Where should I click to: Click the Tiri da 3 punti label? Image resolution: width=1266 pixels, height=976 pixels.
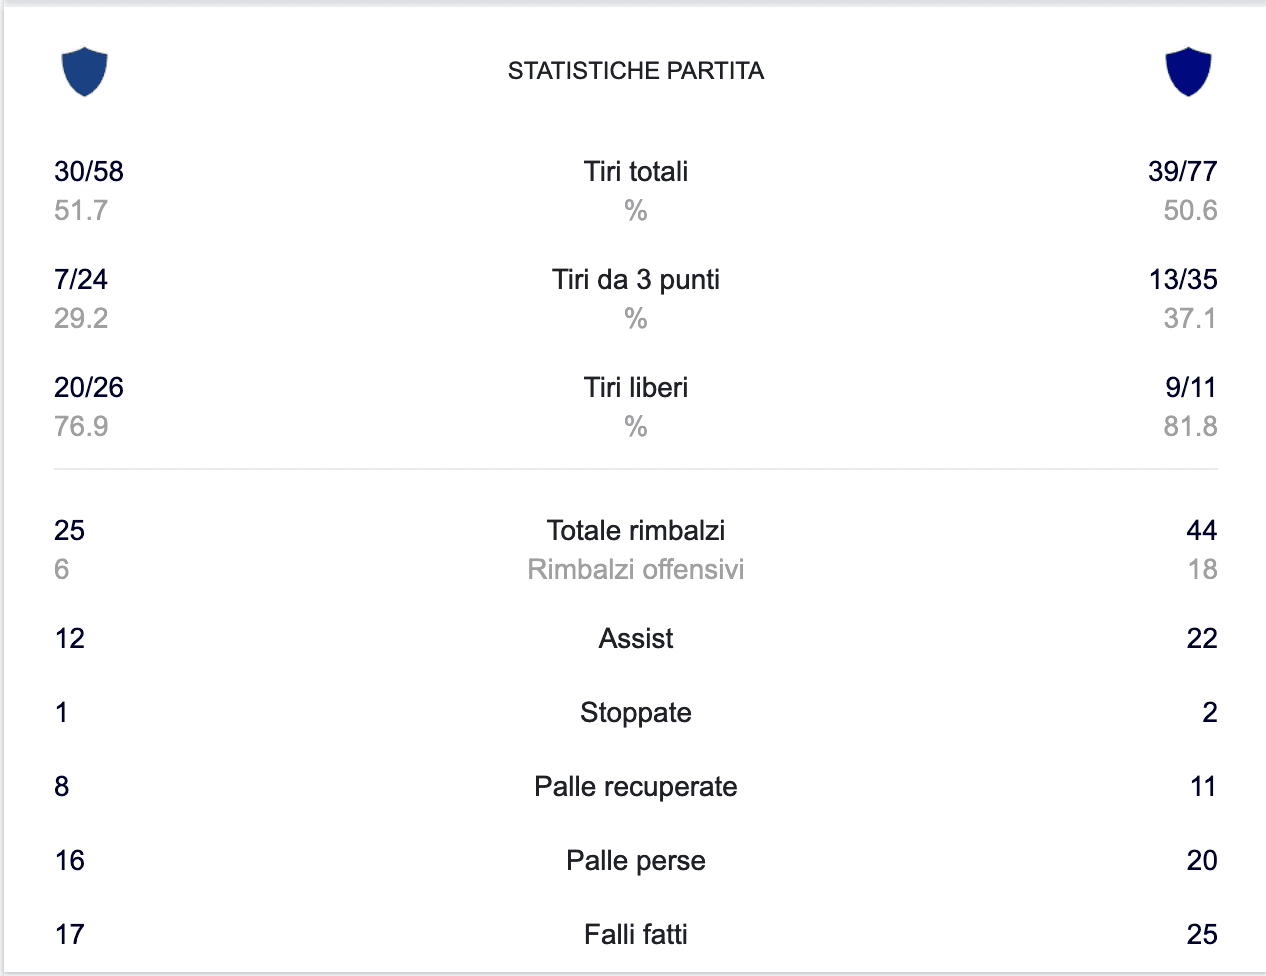pos(636,279)
